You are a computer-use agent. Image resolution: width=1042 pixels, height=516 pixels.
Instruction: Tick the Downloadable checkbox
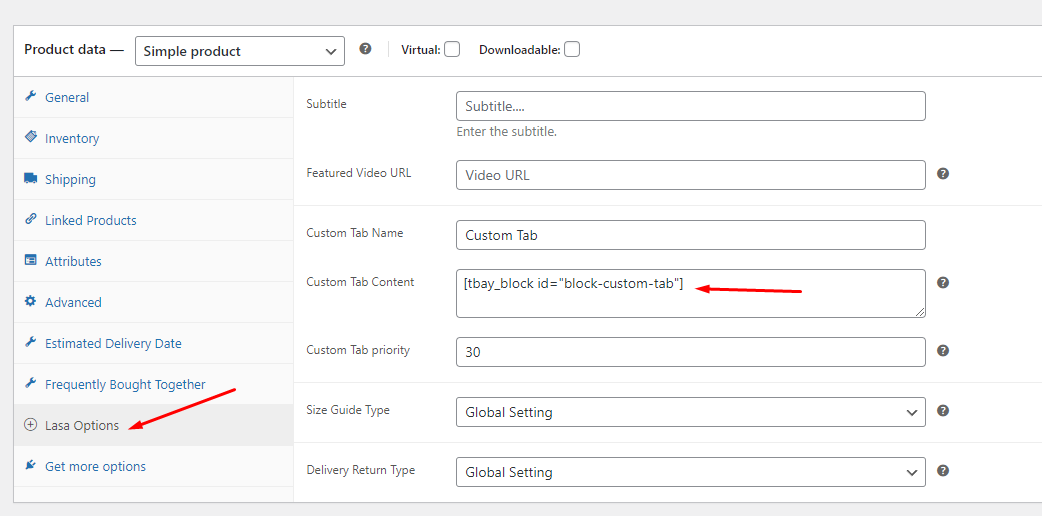coord(572,49)
